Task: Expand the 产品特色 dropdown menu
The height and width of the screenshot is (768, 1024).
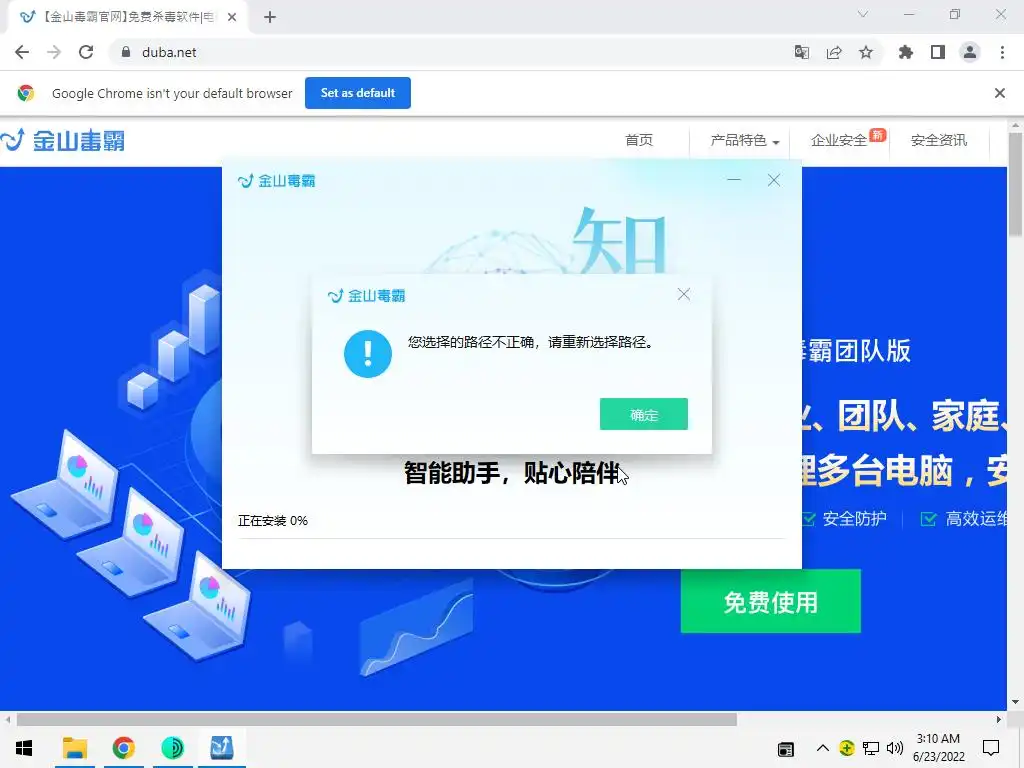Action: (x=744, y=140)
